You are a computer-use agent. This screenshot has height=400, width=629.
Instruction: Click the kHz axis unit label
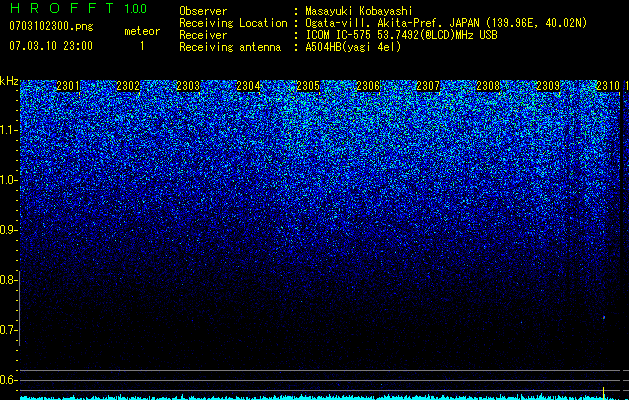tap(9, 81)
